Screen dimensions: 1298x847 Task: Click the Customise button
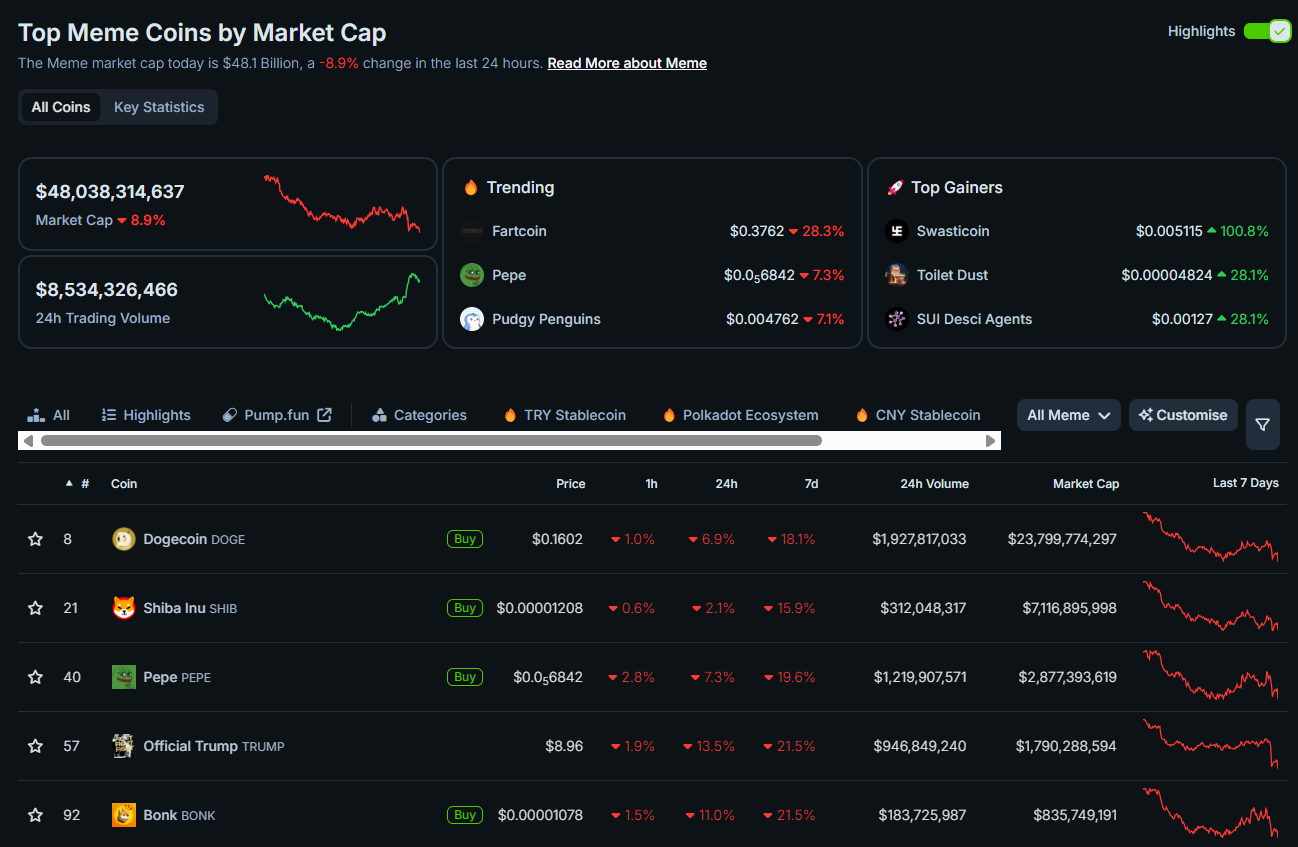[1183, 415]
